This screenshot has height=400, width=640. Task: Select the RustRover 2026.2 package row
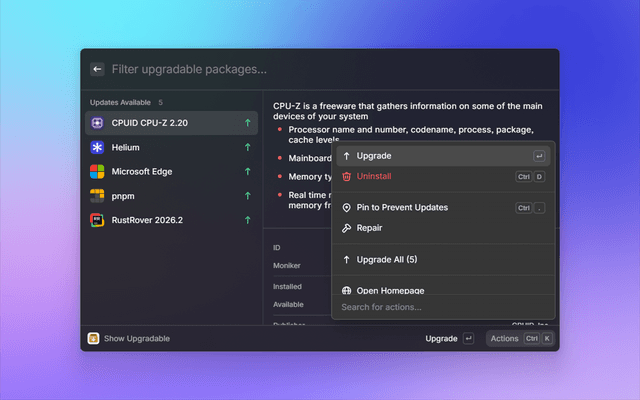point(171,220)
